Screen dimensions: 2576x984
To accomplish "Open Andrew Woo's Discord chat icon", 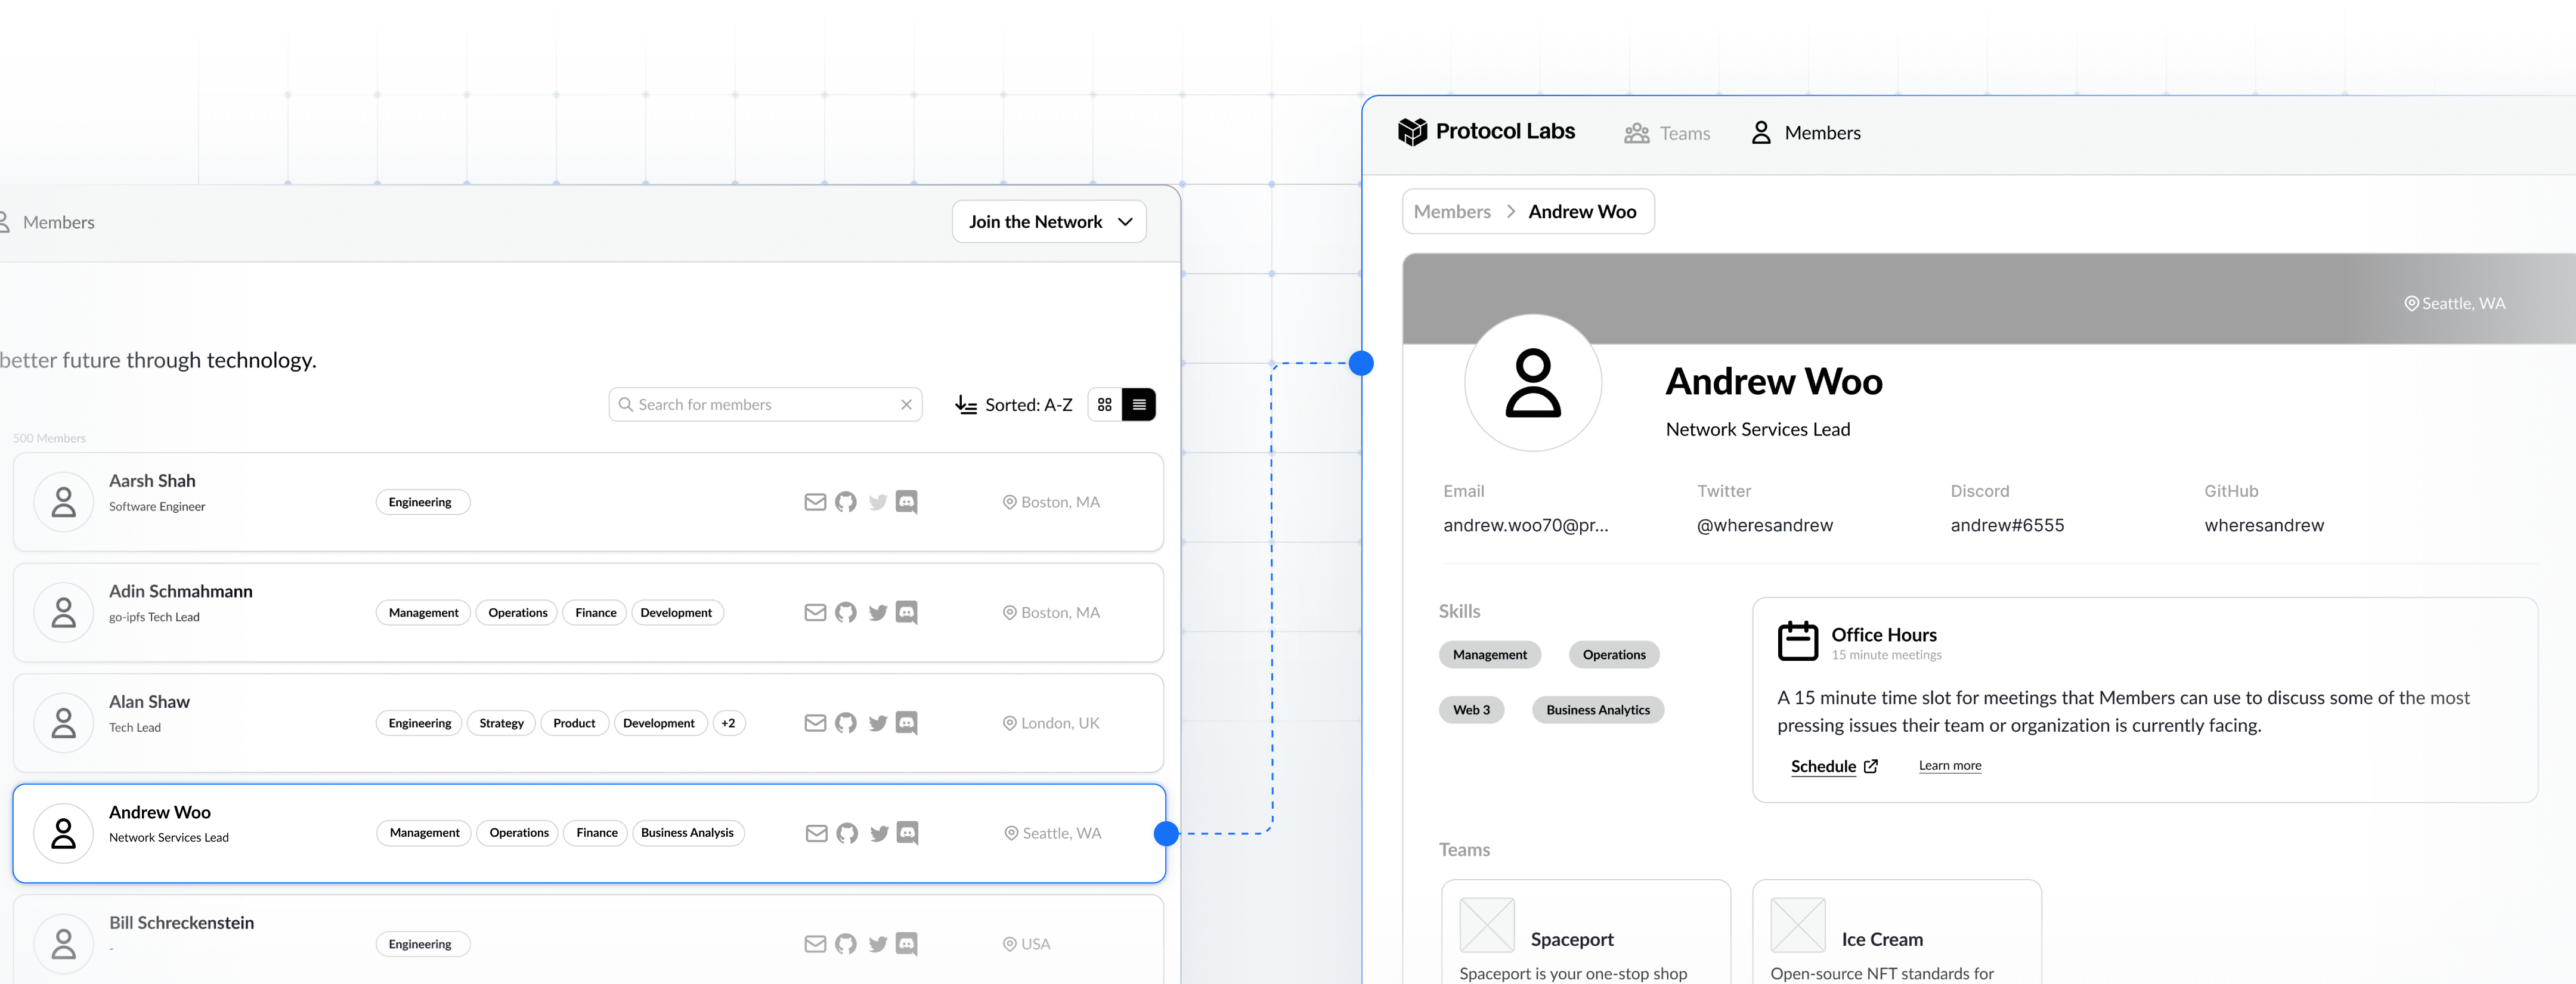I will 907,833.
